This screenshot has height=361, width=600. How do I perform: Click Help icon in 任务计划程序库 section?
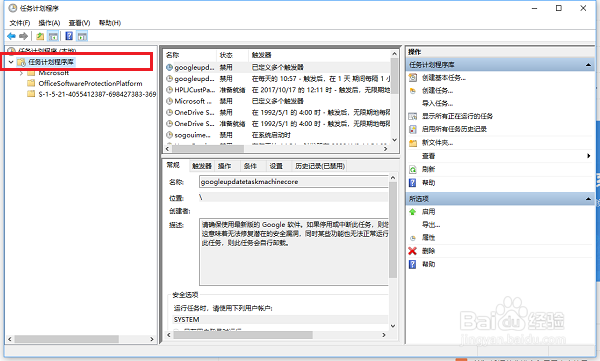coord(412,183)
